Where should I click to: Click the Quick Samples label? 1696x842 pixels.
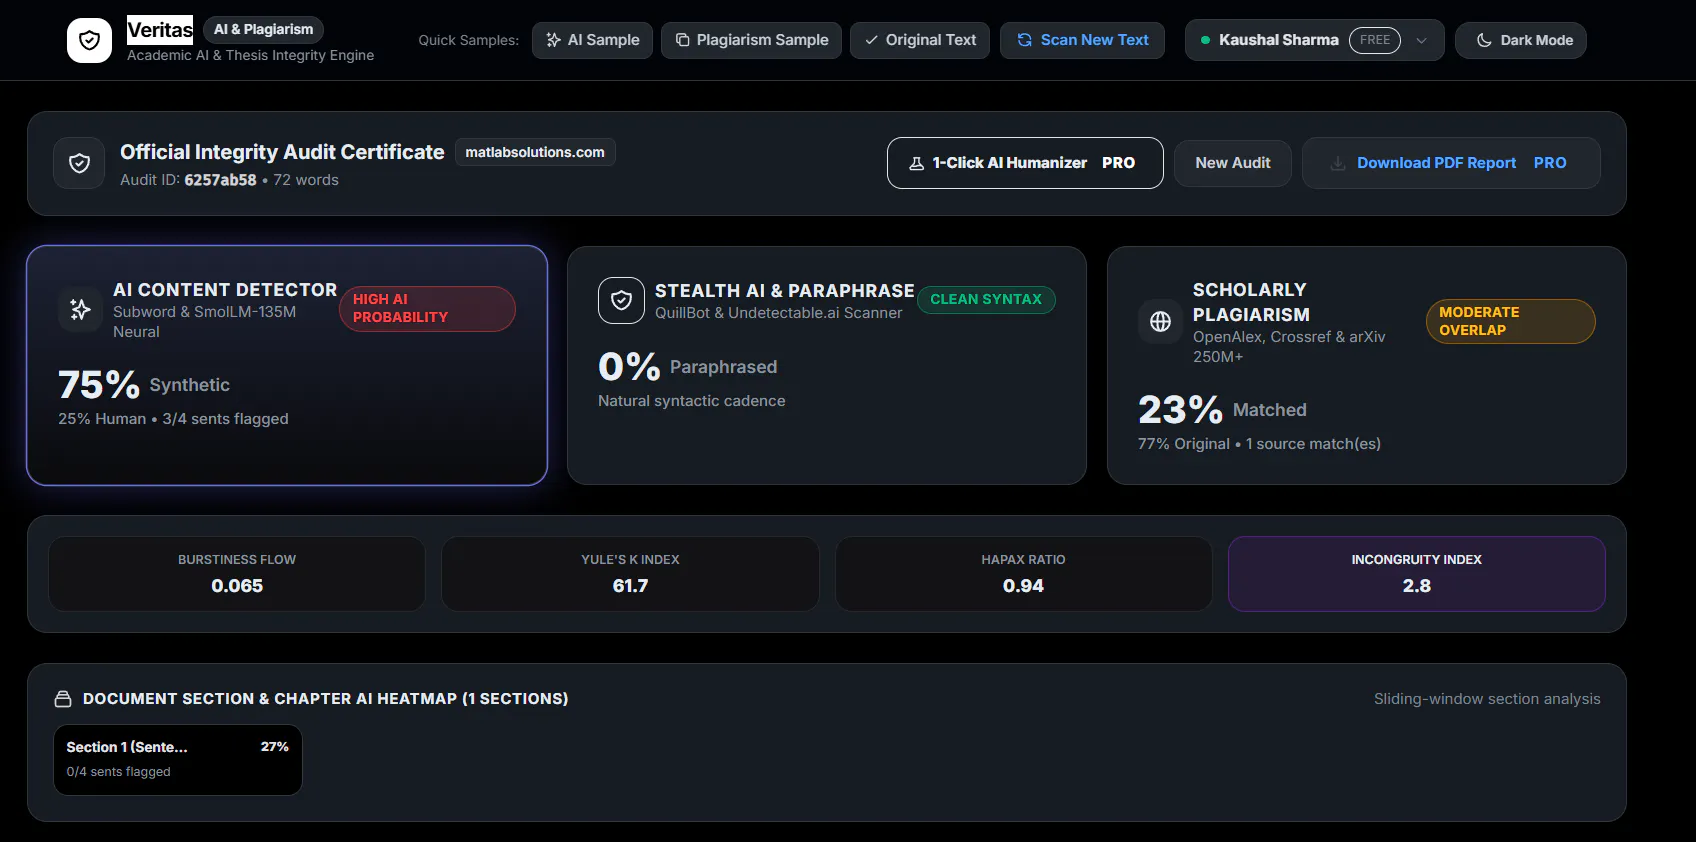point(468,40)
